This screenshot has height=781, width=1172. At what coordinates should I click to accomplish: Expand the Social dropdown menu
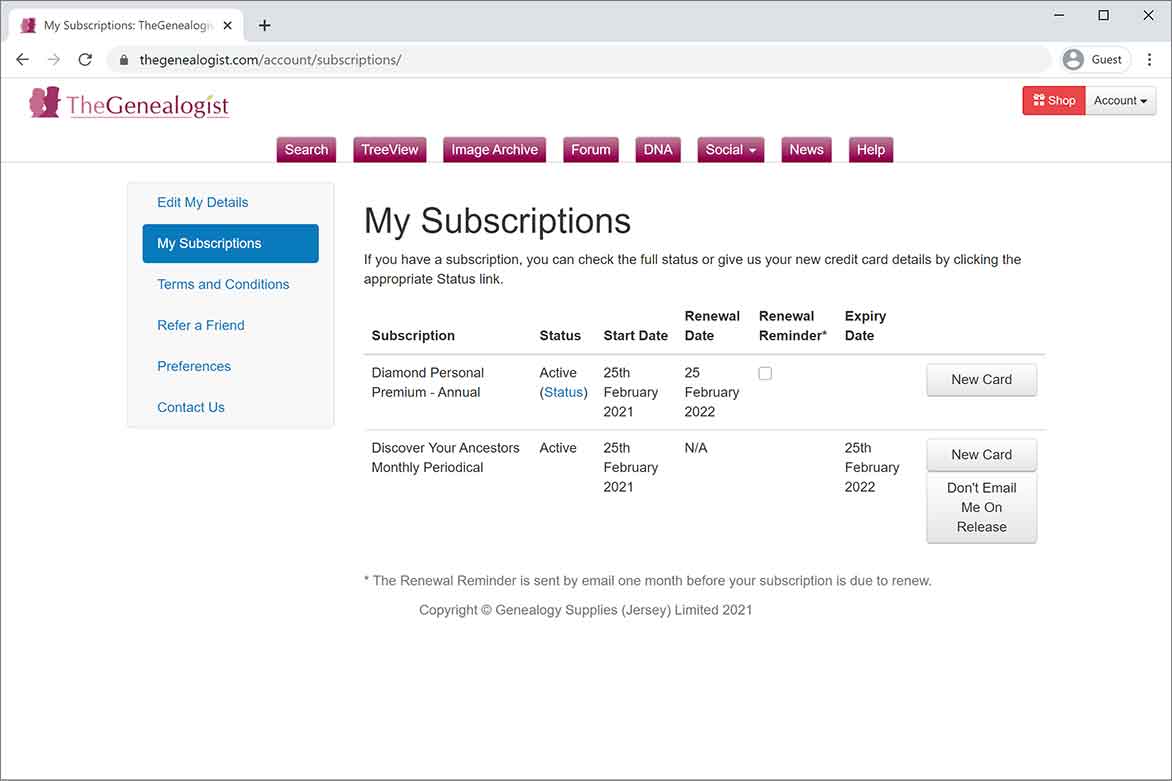730,149
